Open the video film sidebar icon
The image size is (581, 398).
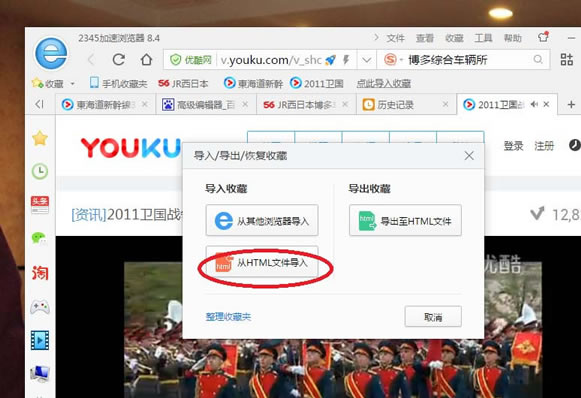[40, 340]
